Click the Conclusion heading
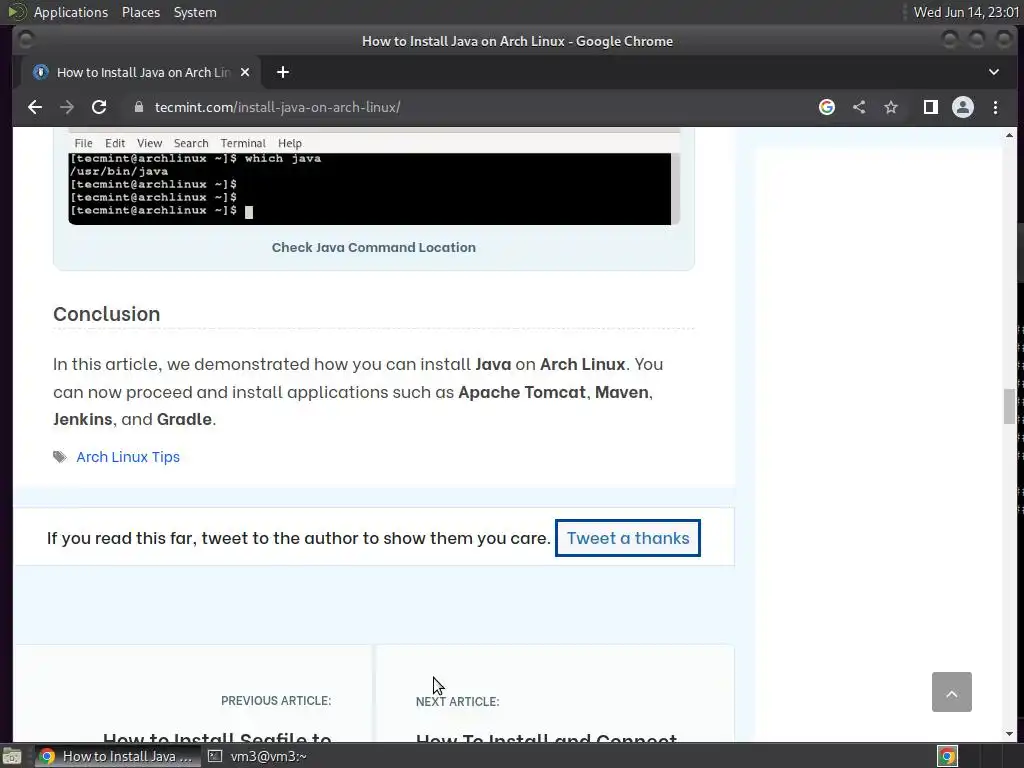Viewport: 1024px width, 768px height. (106, 314)
